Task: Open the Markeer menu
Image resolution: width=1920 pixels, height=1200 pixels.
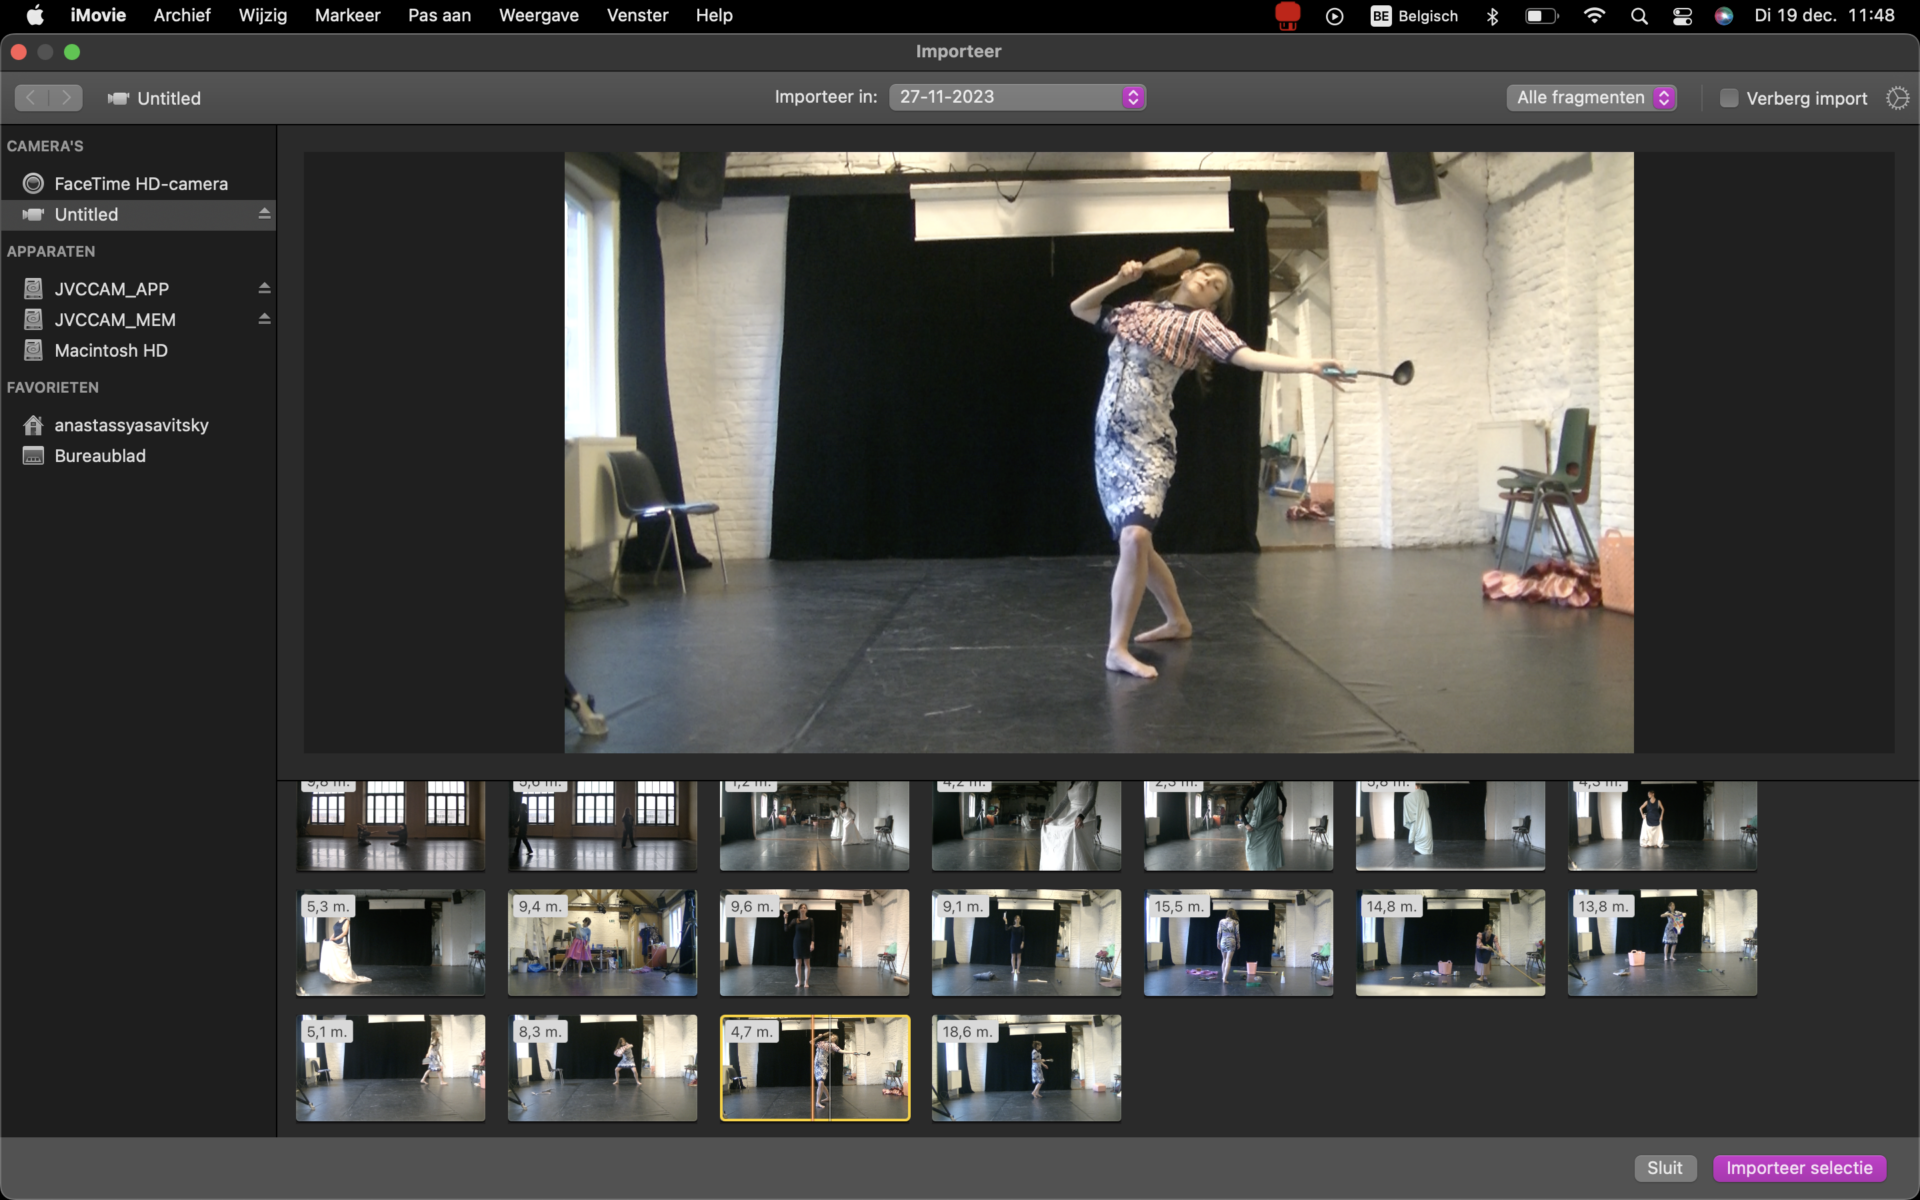Action: [347, 16]
